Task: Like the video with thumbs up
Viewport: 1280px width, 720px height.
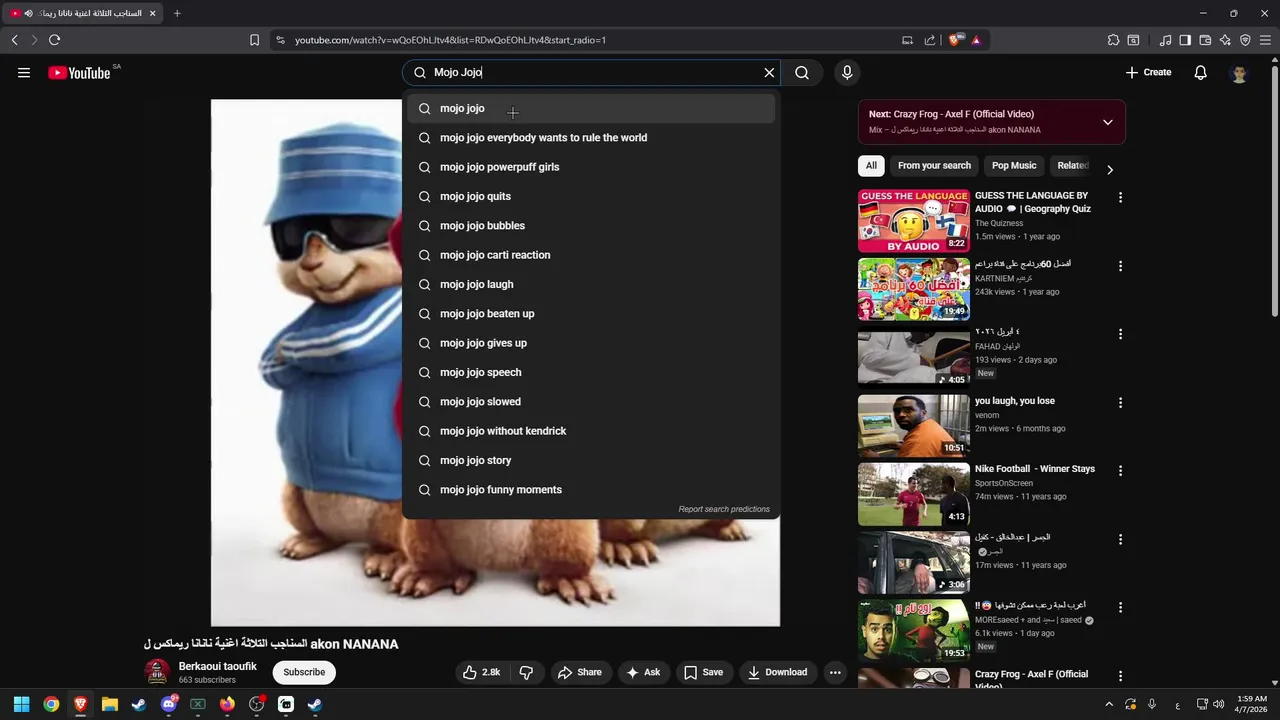Action: (x=482, y=672)
